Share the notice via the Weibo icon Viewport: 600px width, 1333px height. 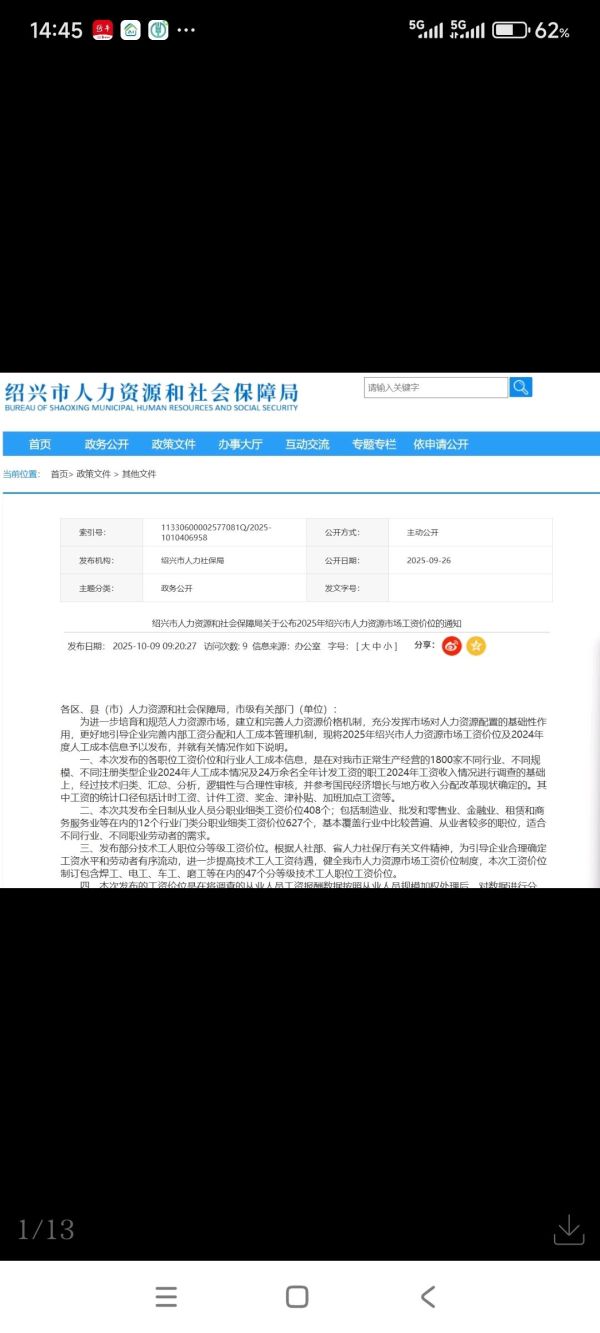coord(452,646)
